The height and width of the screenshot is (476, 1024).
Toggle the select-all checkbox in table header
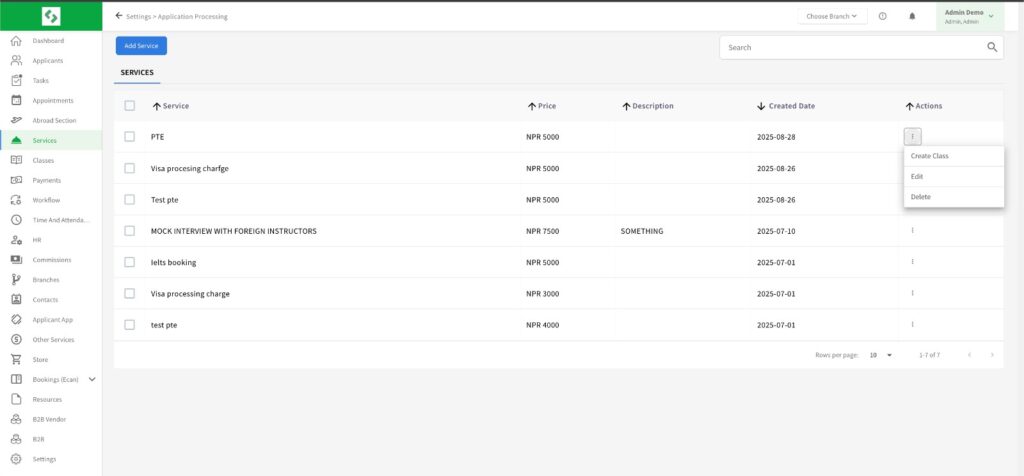[130, 106]
